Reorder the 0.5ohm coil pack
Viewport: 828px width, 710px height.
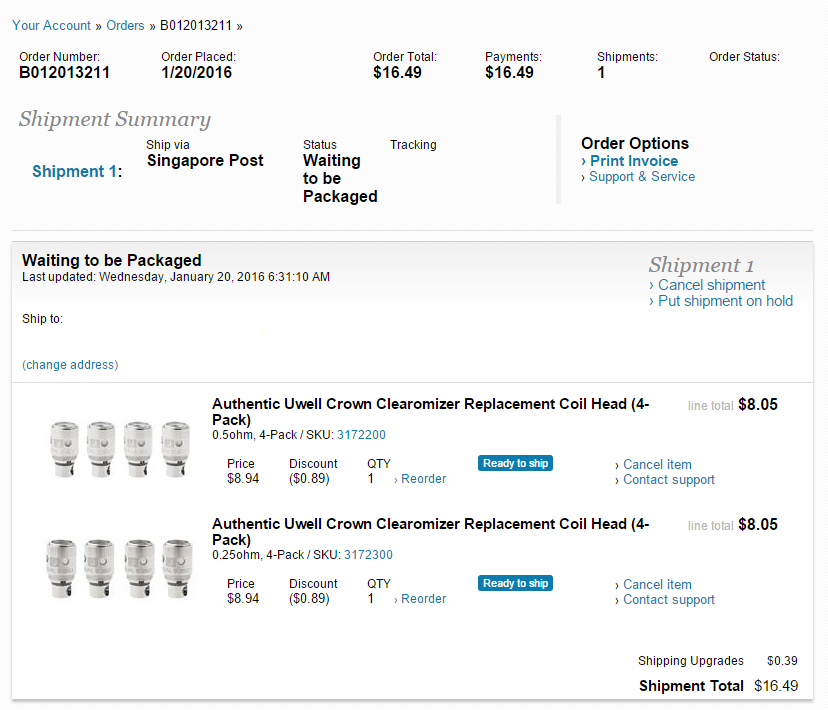pos(423,479)
